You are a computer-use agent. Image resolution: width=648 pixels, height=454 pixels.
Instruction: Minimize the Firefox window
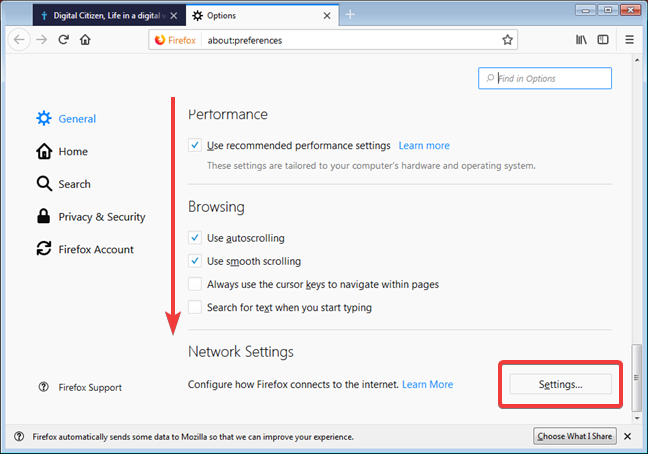(x=585, y=10)
